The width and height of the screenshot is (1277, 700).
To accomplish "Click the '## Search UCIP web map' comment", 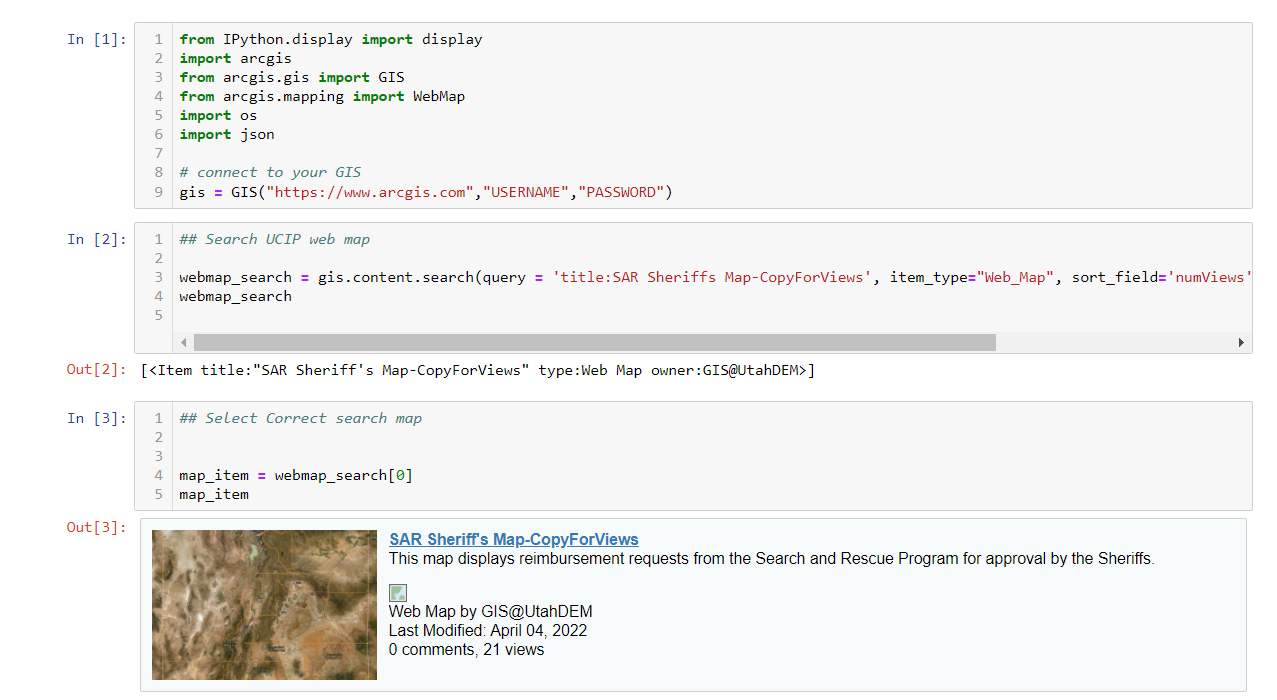I will [x=275, y=240].
